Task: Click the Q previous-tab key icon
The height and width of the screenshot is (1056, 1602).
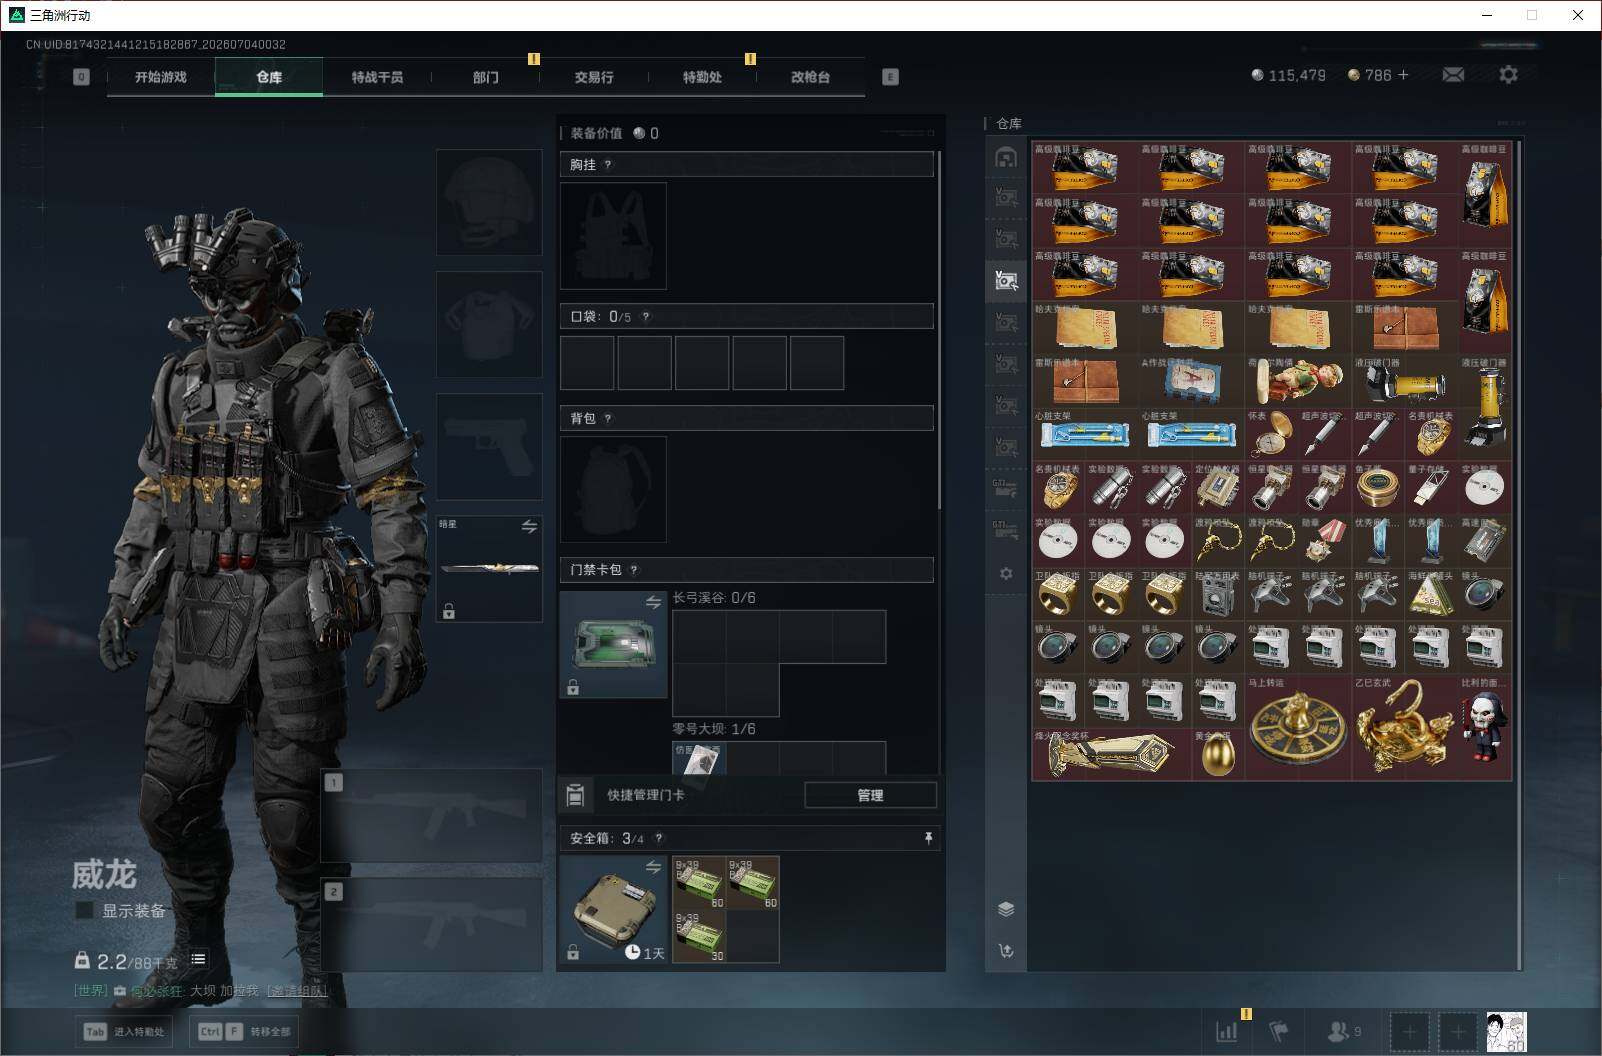Action: (x=81, y=77)
